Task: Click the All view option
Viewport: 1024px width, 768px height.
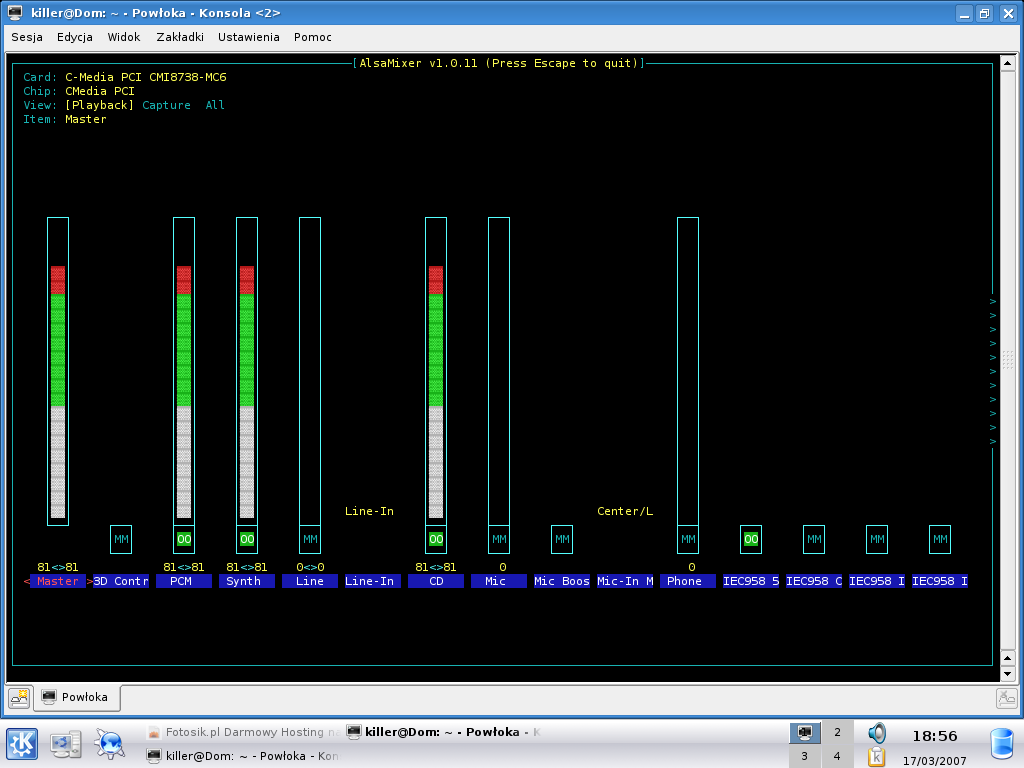Action: (x=215, y=105)
